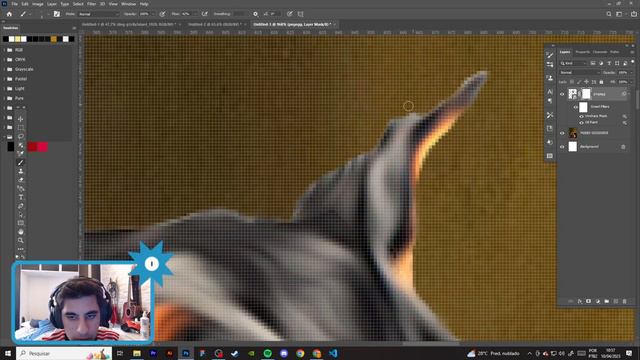Click the Home icon in options bar
The height and width of the screenshot is (360, 640).
(9, 14)
